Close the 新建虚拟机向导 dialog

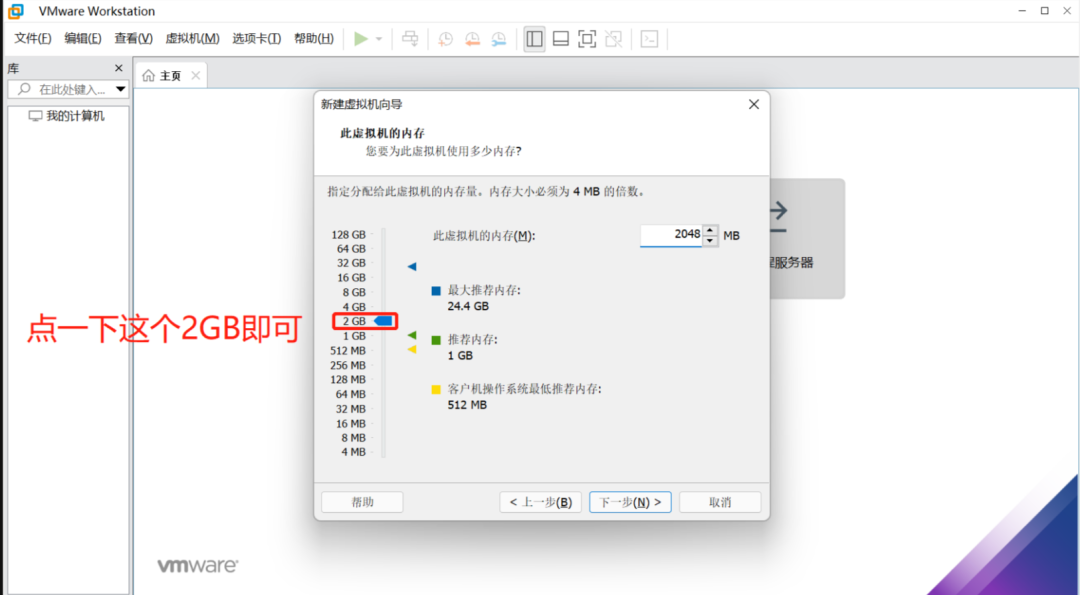pos(754,104)
